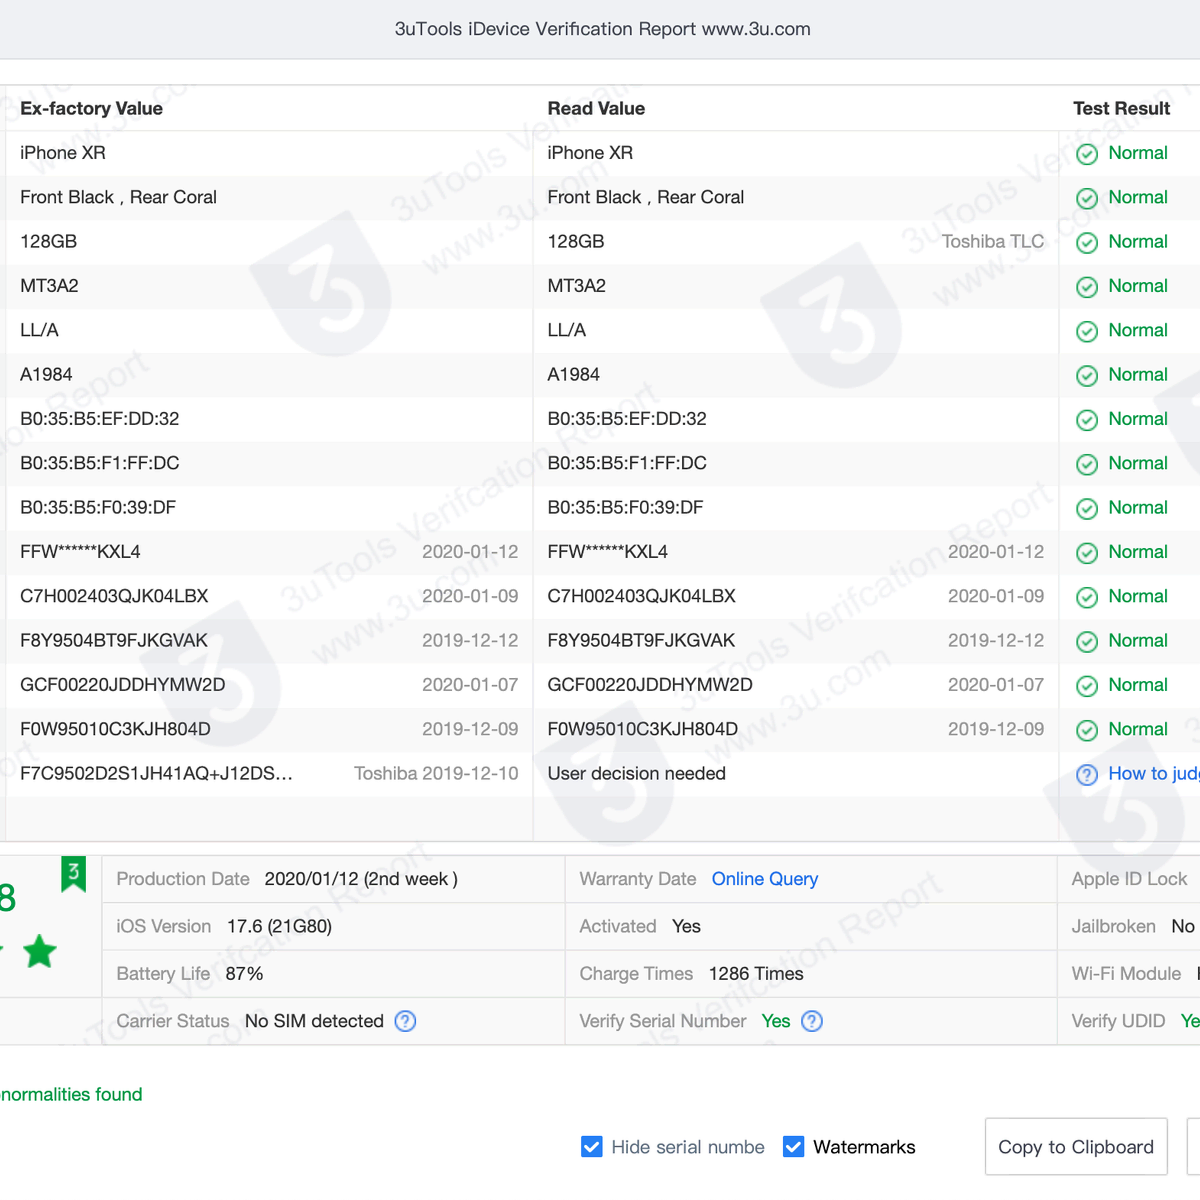Open the How to judge link
The width and height of the screenshot is (1200, 1200).
coord(1154,773)
